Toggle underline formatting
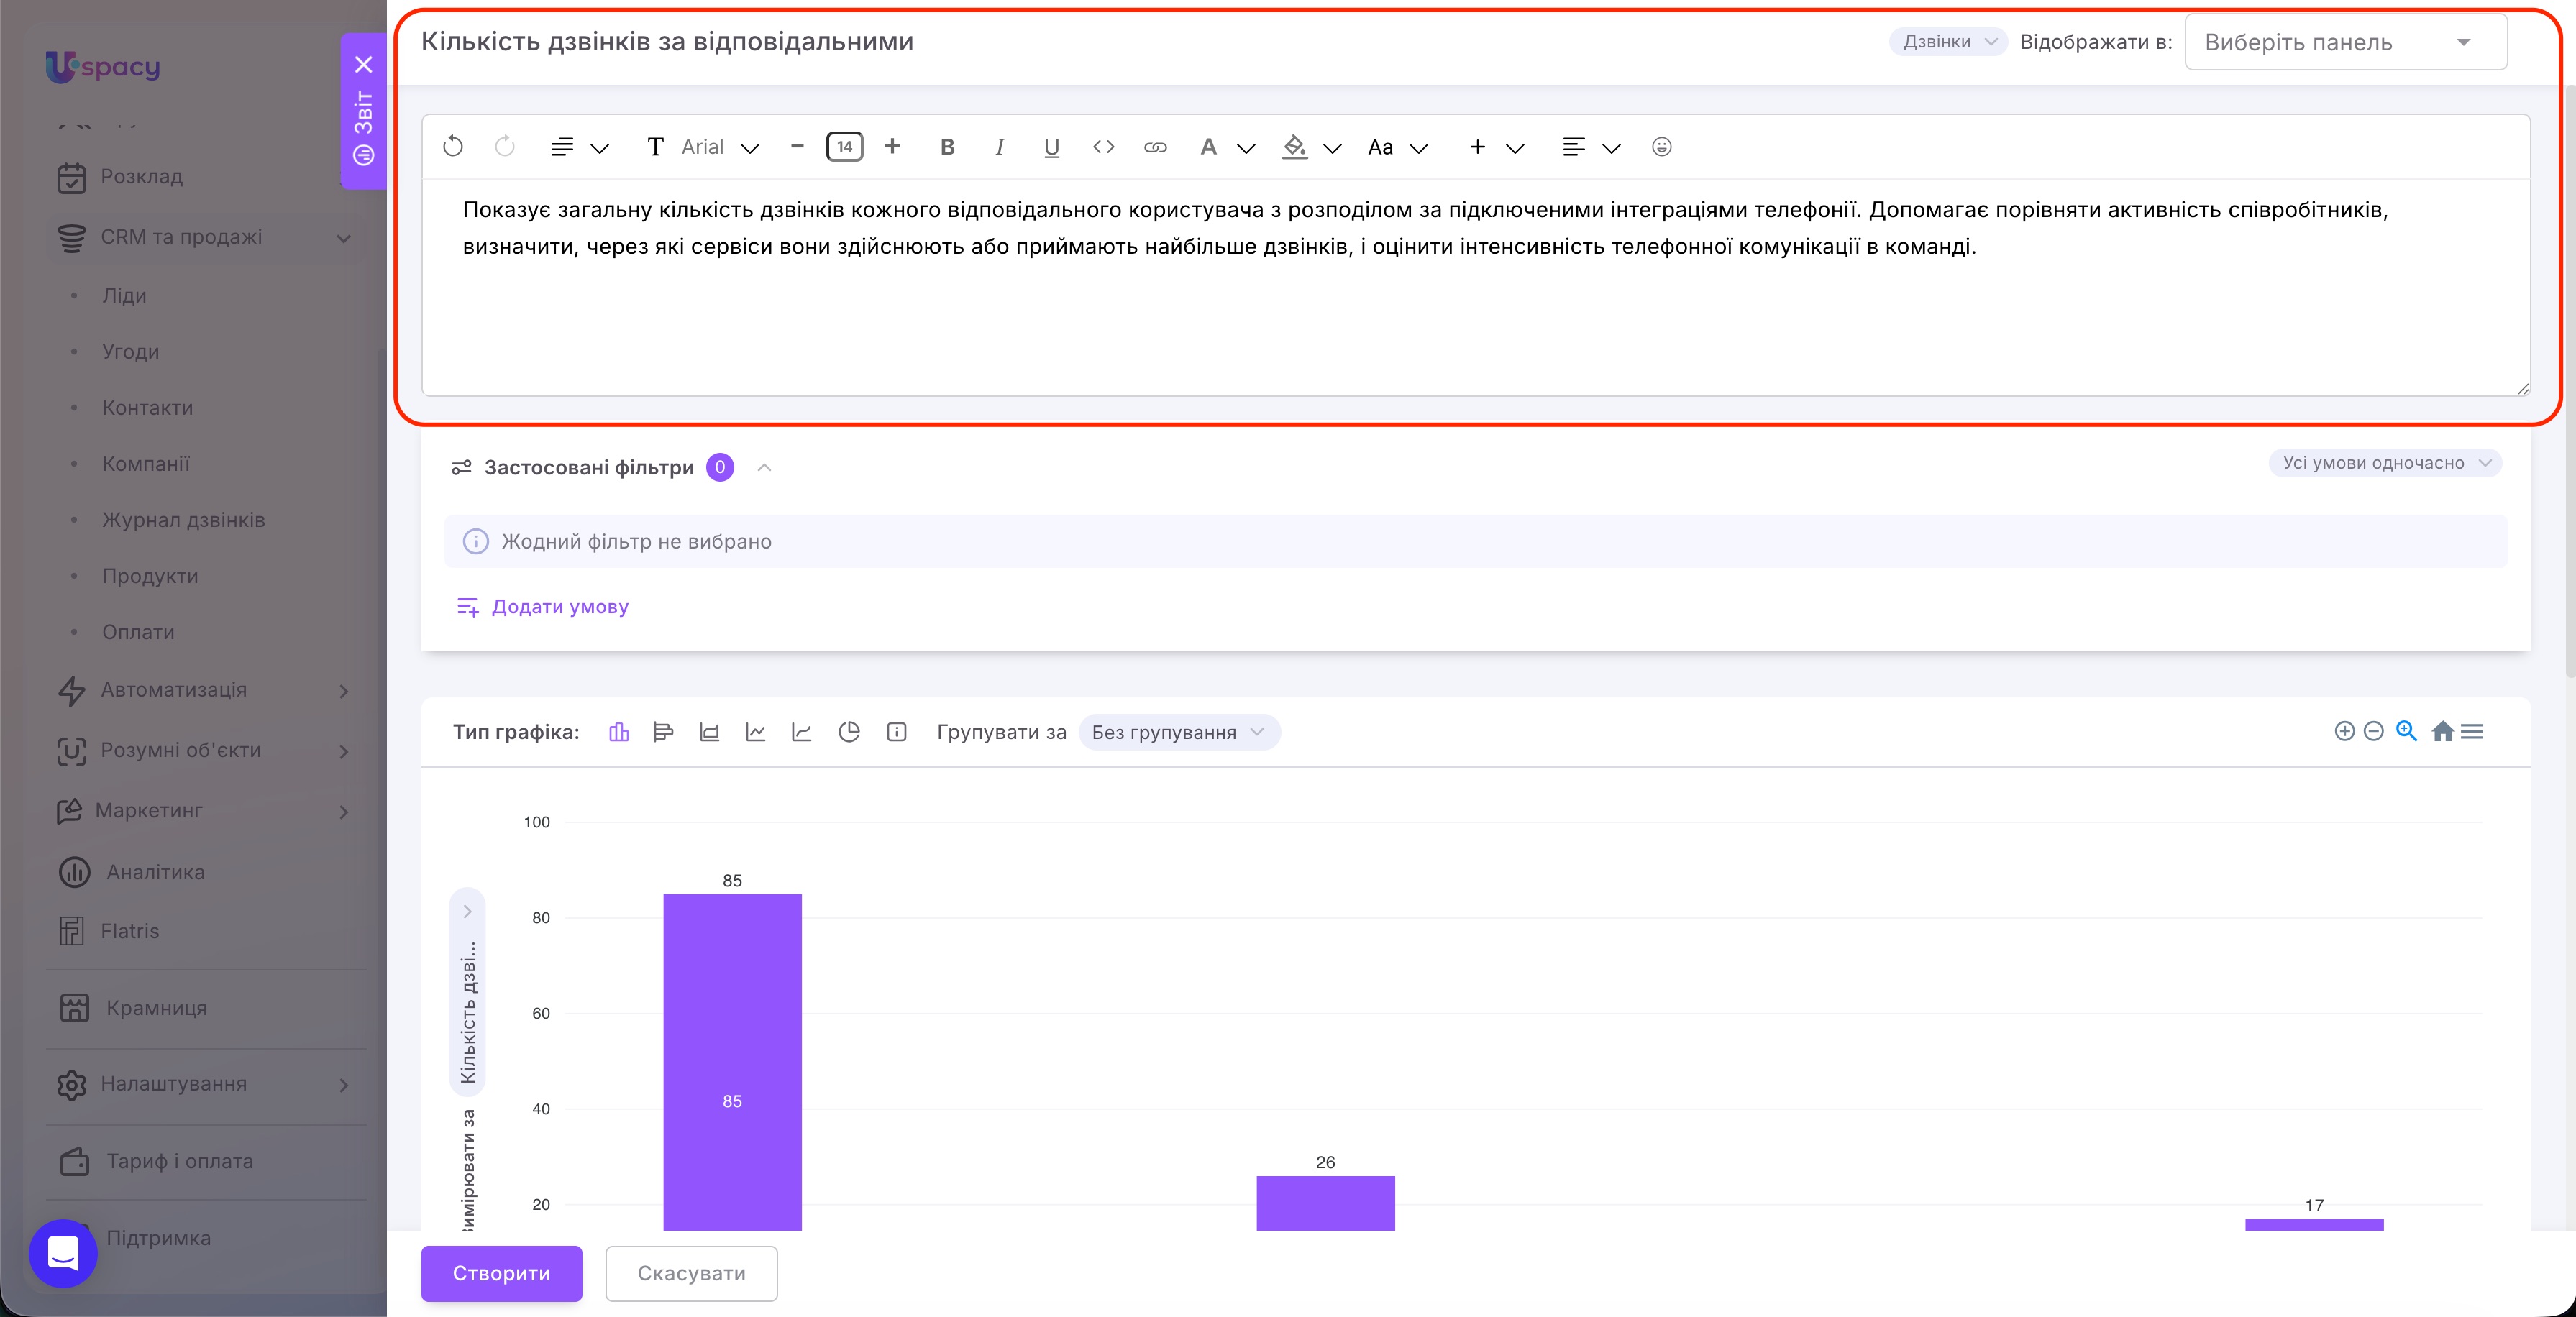The width and height of the screenshot is (2576, 1317). coord(1052,147)
